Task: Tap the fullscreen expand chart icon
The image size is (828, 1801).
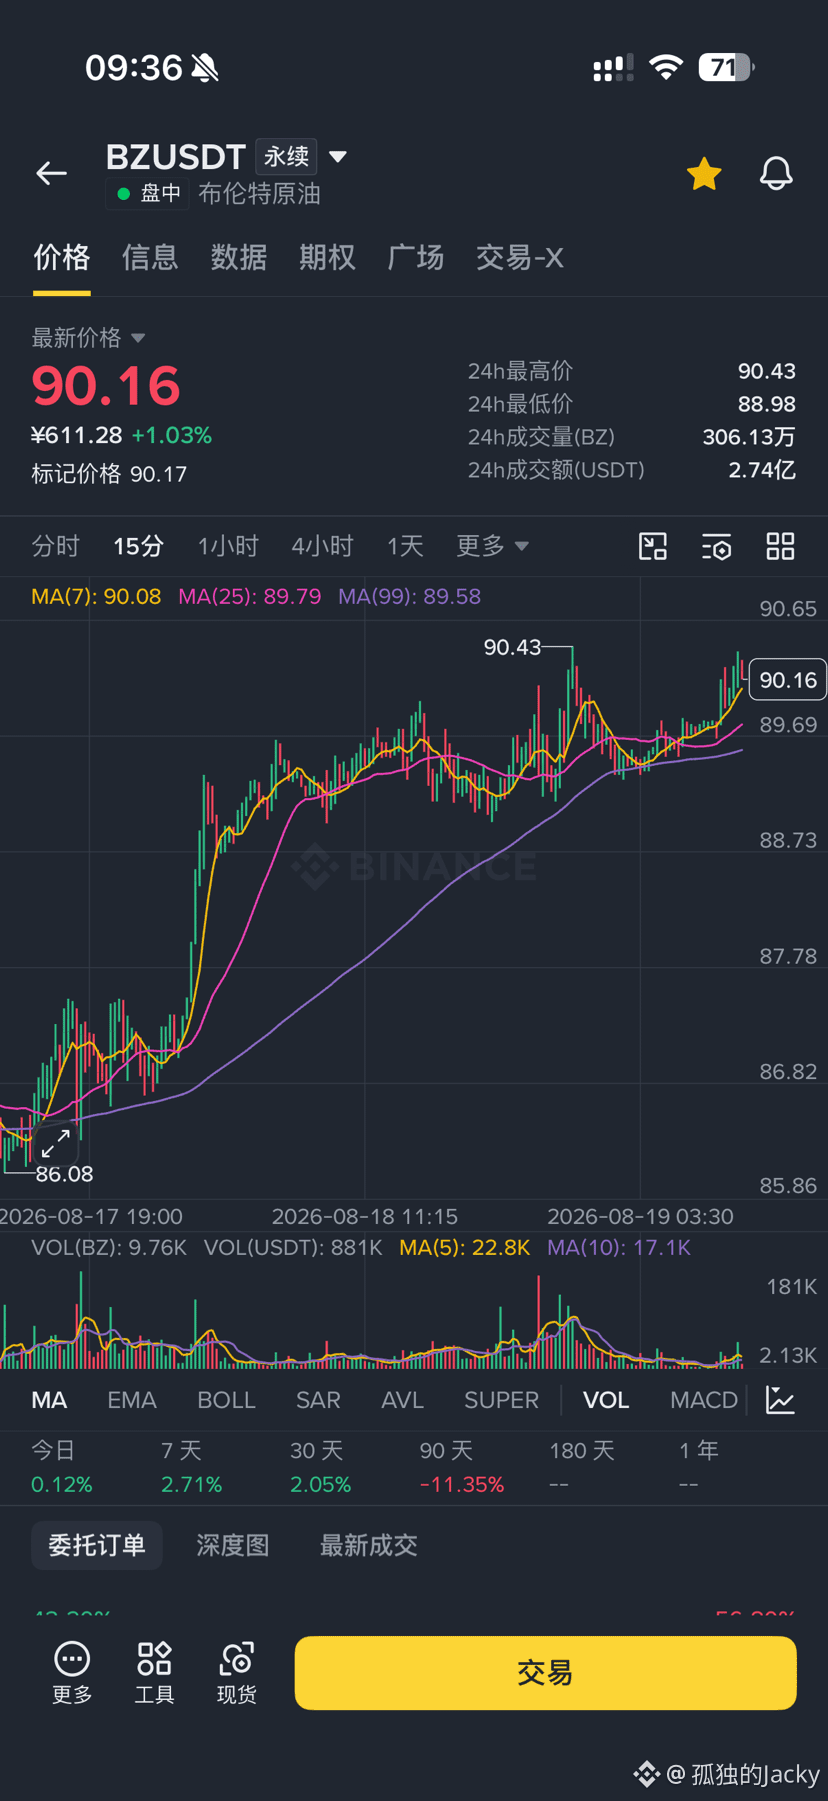Action: (56, 1143)
